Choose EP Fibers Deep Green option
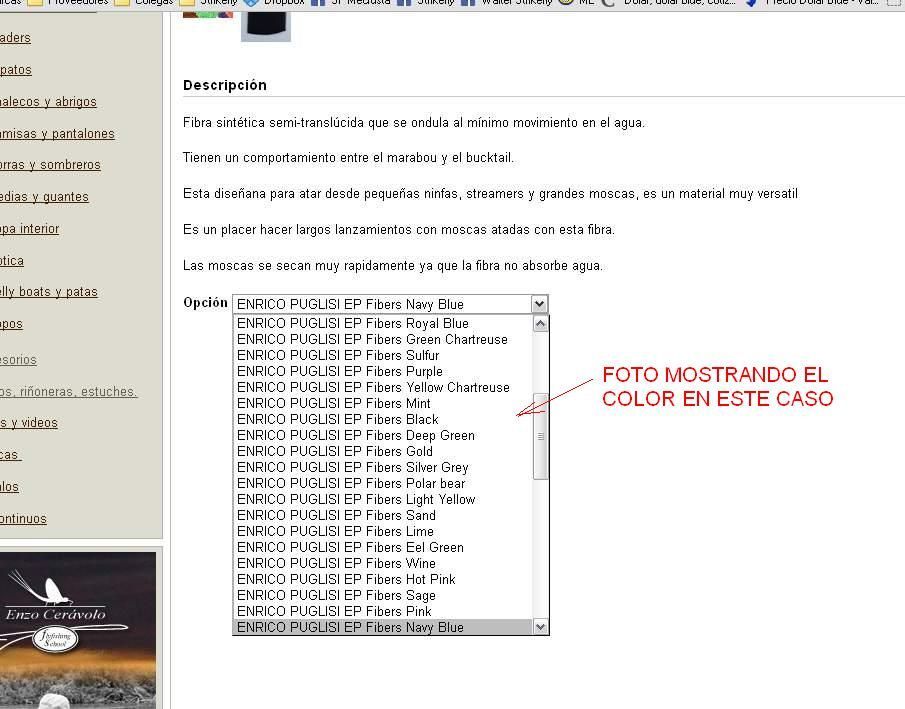The height and width of the screenshot is (709, 905). click(383, 435)
